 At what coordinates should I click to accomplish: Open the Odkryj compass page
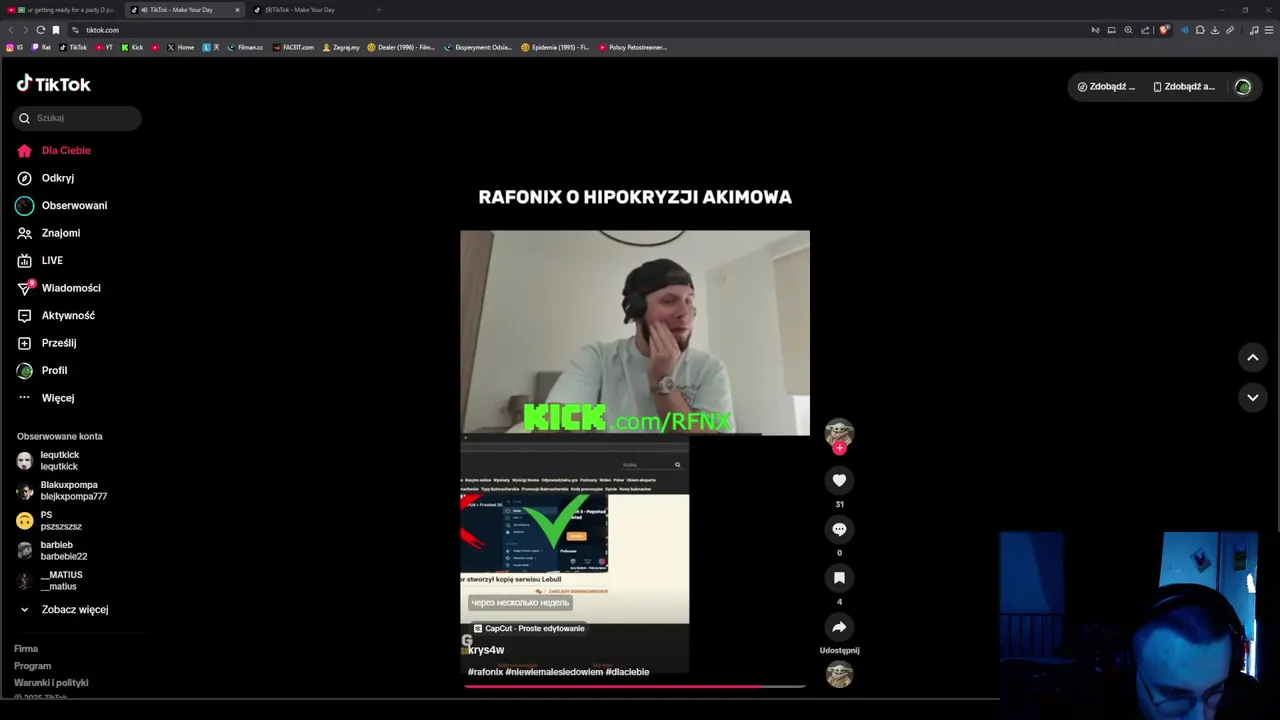click(x=46, y=178)
